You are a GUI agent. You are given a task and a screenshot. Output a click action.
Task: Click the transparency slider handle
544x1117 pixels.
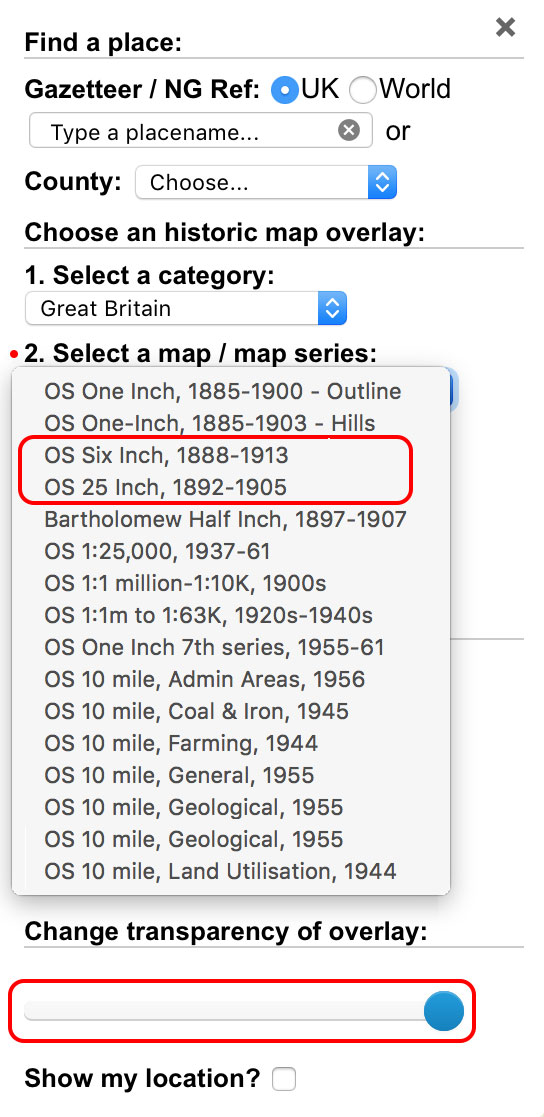444,1010
